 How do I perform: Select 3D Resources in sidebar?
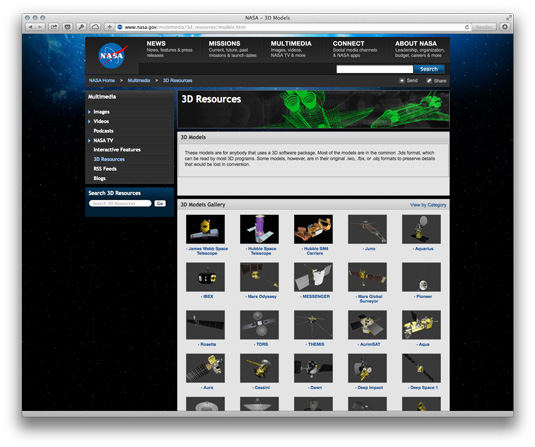[109, 159]
